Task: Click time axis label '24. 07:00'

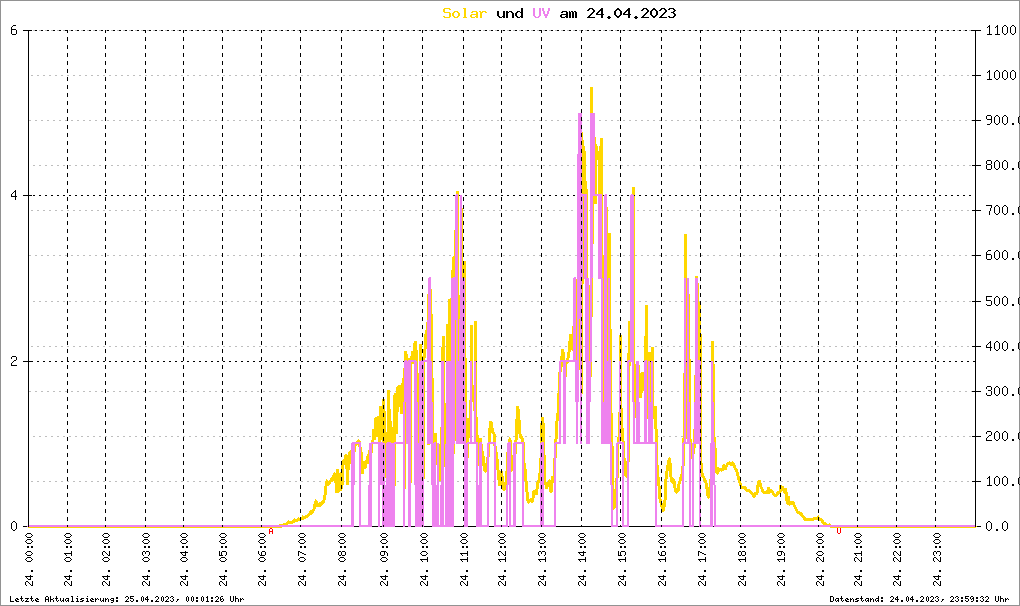Action: point(302,560)
